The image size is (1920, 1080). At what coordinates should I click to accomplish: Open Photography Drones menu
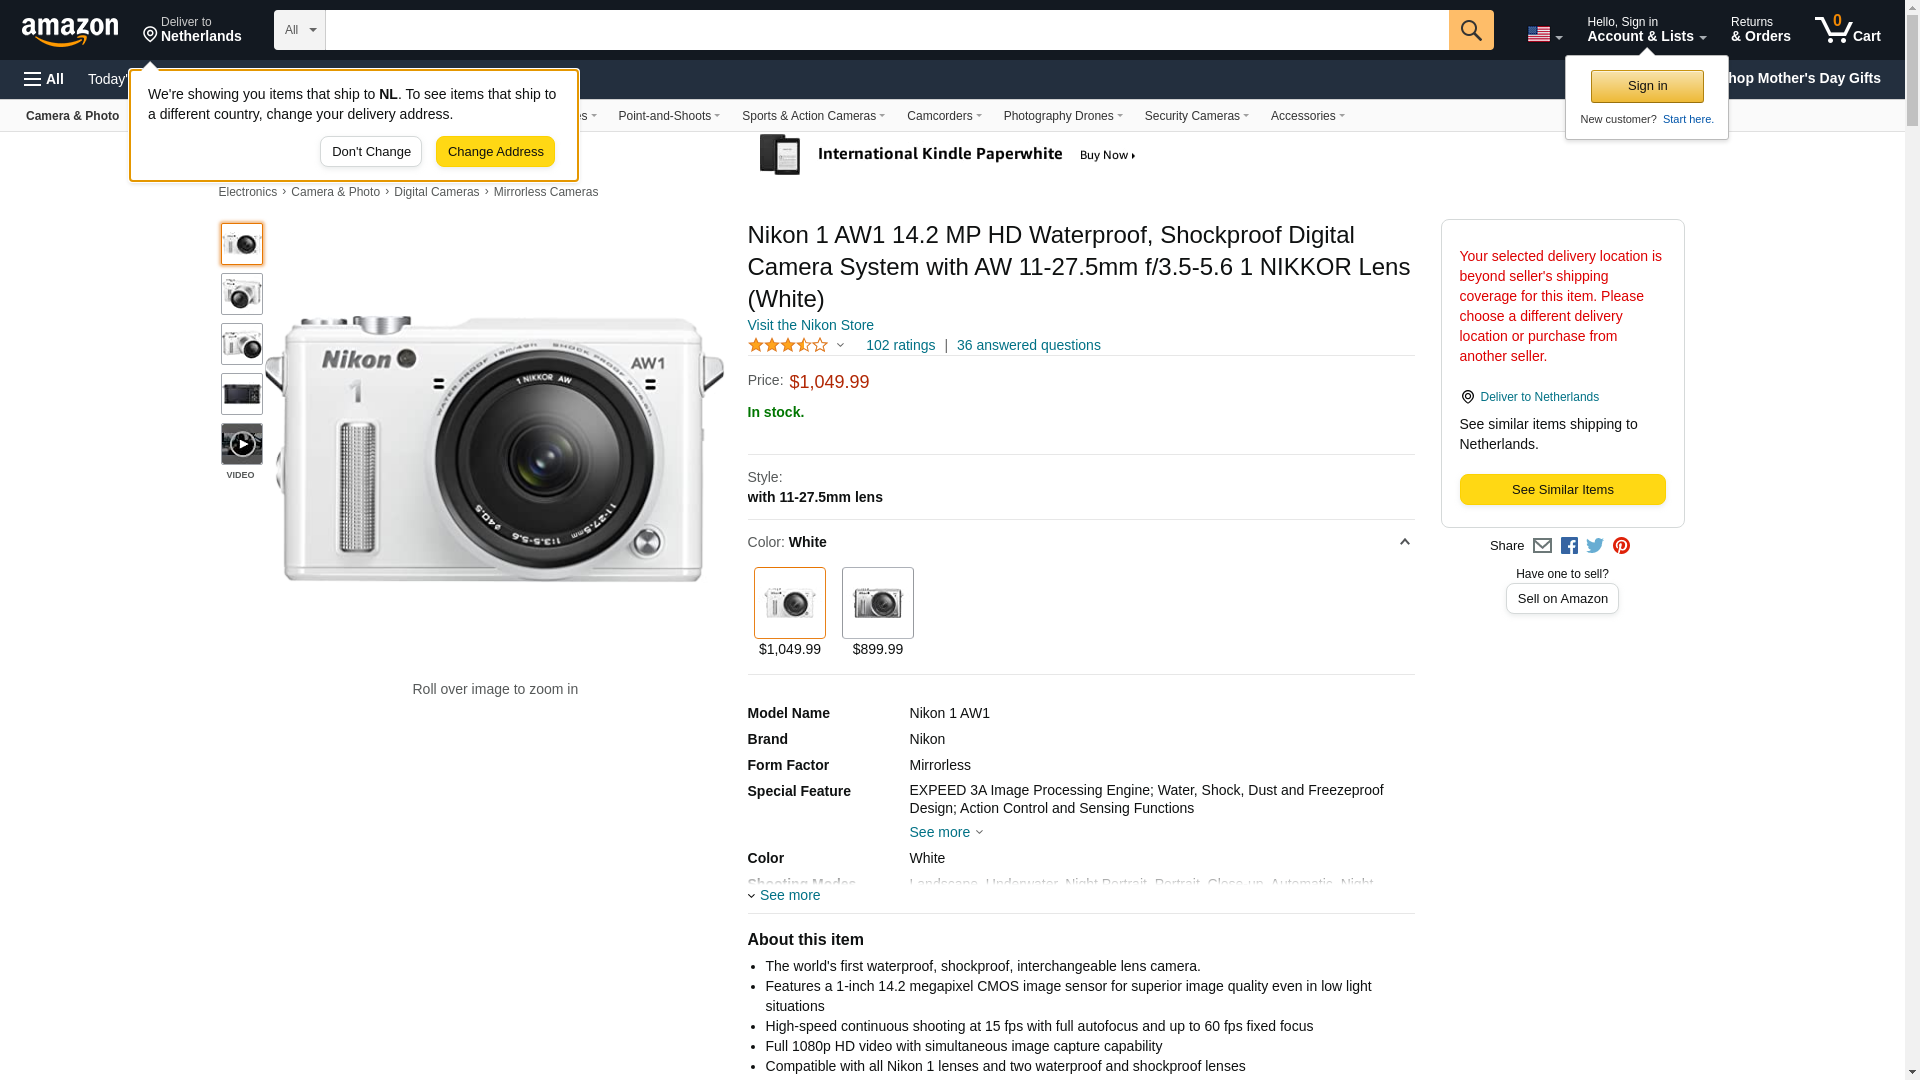pos(1062,116)
